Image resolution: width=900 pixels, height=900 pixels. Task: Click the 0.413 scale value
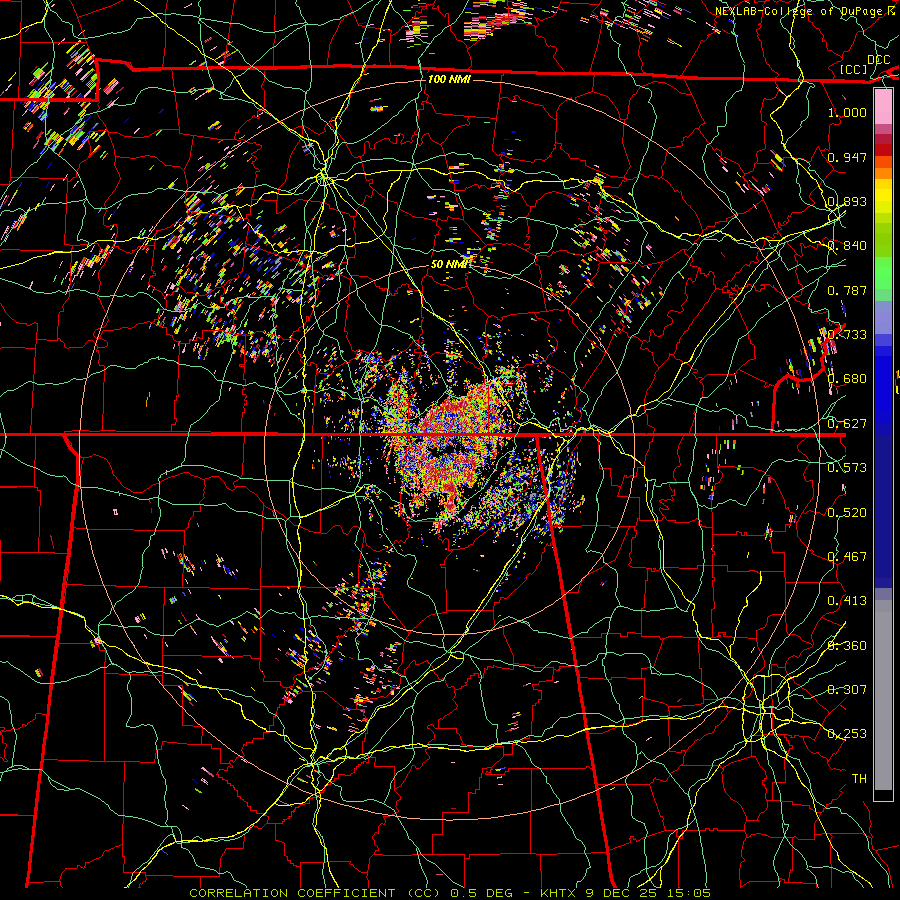click(847, 601)
